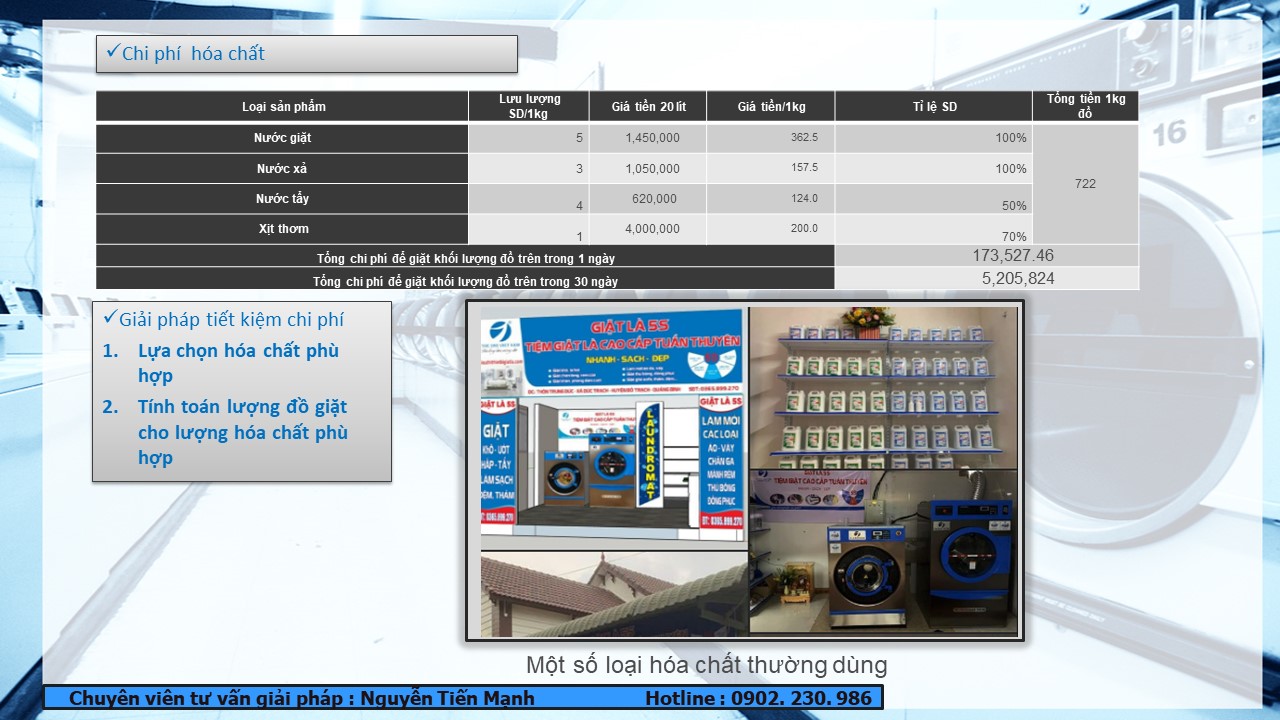The image size is (1280, 720).
Task: Select the 'Nước tẩy' row label
Action: point(283,199)
